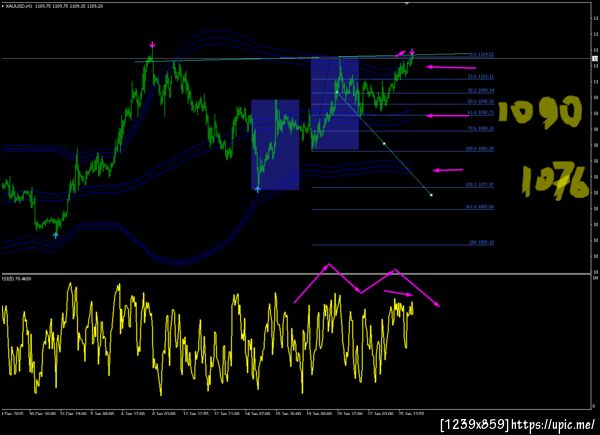Select the trend line's middle anchor point
Image resolution: width=600 pixels, height=435 pixels.
[x=384, y=144]
